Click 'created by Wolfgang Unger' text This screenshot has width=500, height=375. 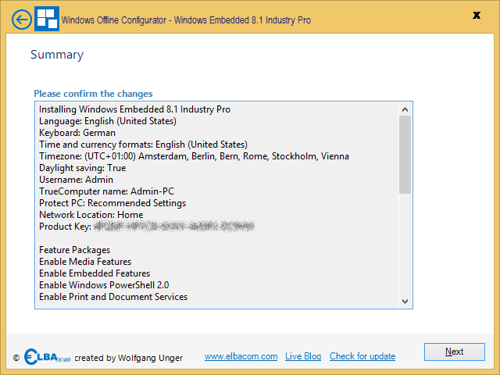click(128, 358)
